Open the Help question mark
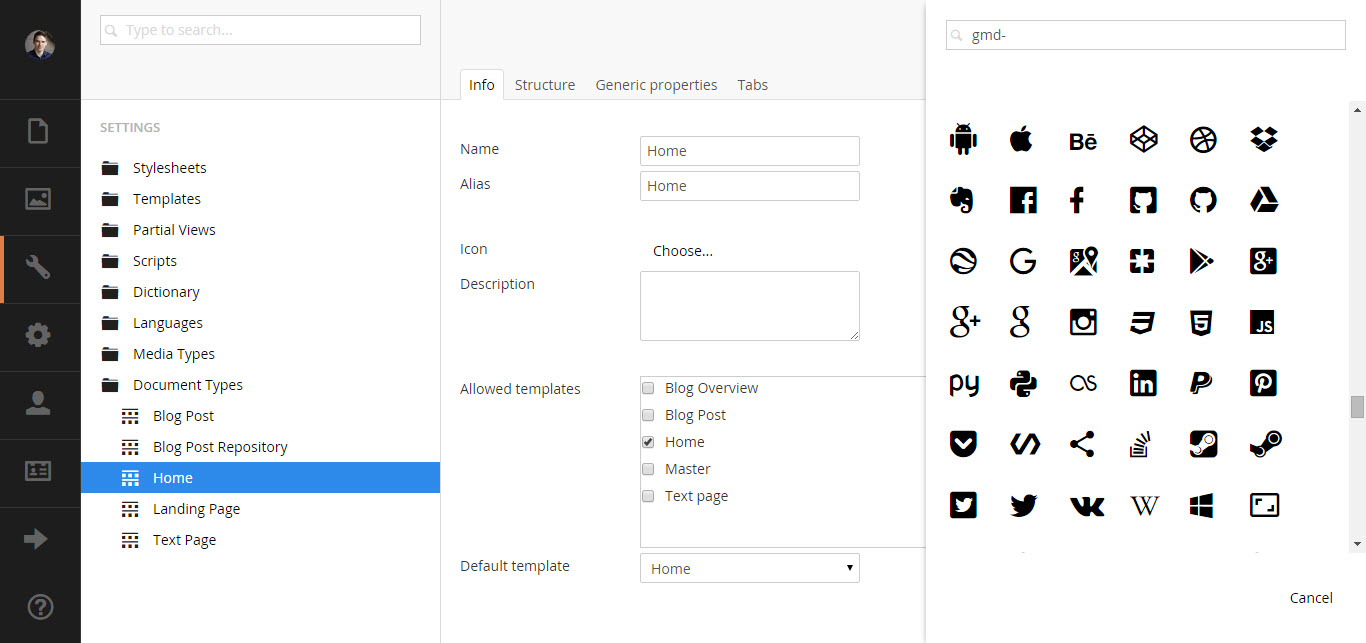 click(39, 606)
